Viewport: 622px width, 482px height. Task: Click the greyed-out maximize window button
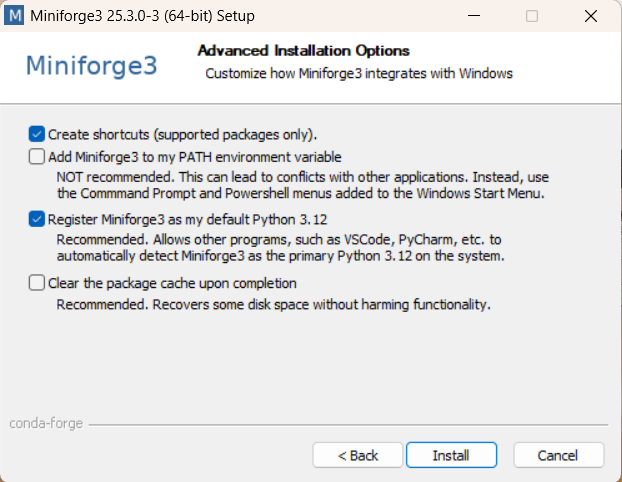532,16
